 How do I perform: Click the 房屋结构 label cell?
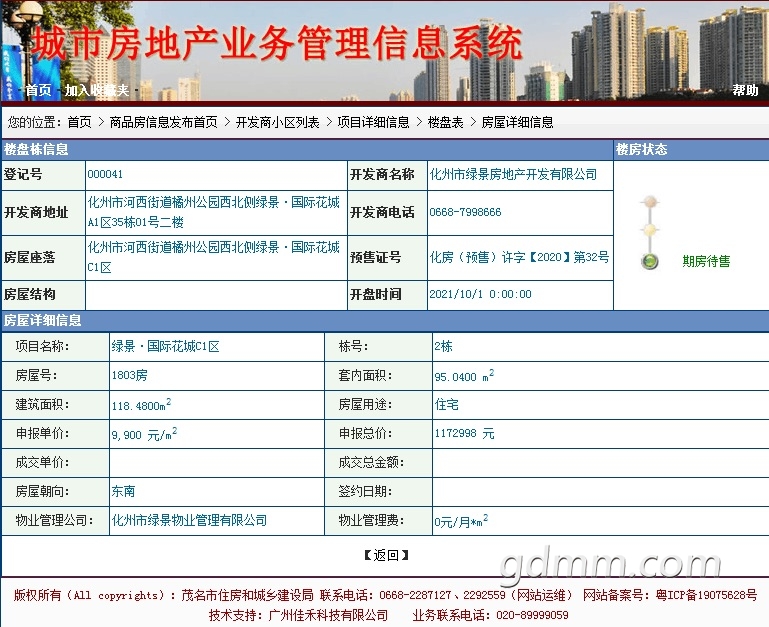(x=43, y=294)
